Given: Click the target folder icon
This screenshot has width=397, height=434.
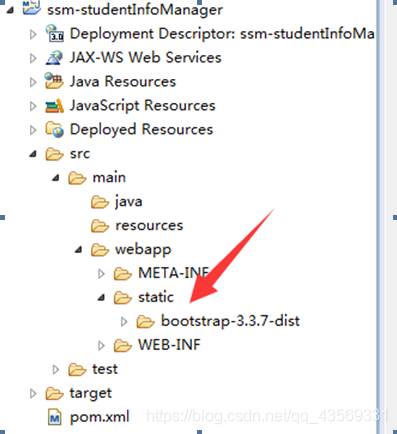Looking at the screenshot, I should tap(54, 394).
